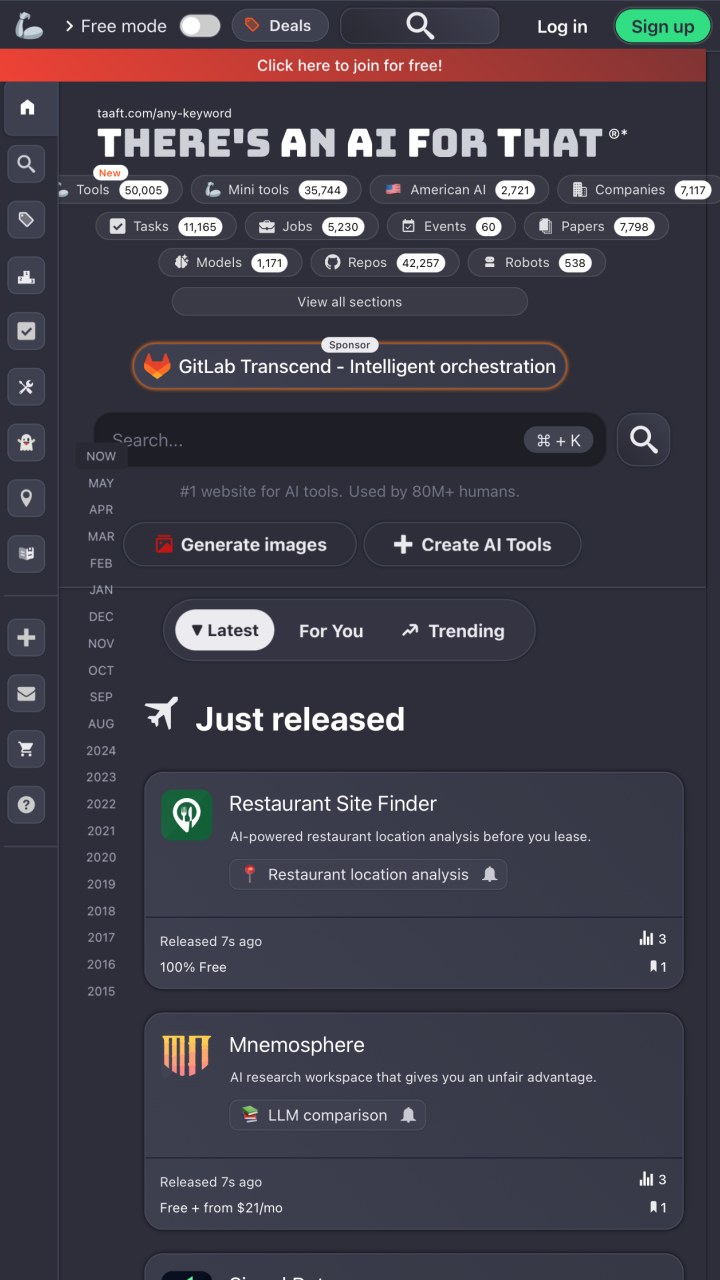Click the Create AI Tools button

pos(472,545)
